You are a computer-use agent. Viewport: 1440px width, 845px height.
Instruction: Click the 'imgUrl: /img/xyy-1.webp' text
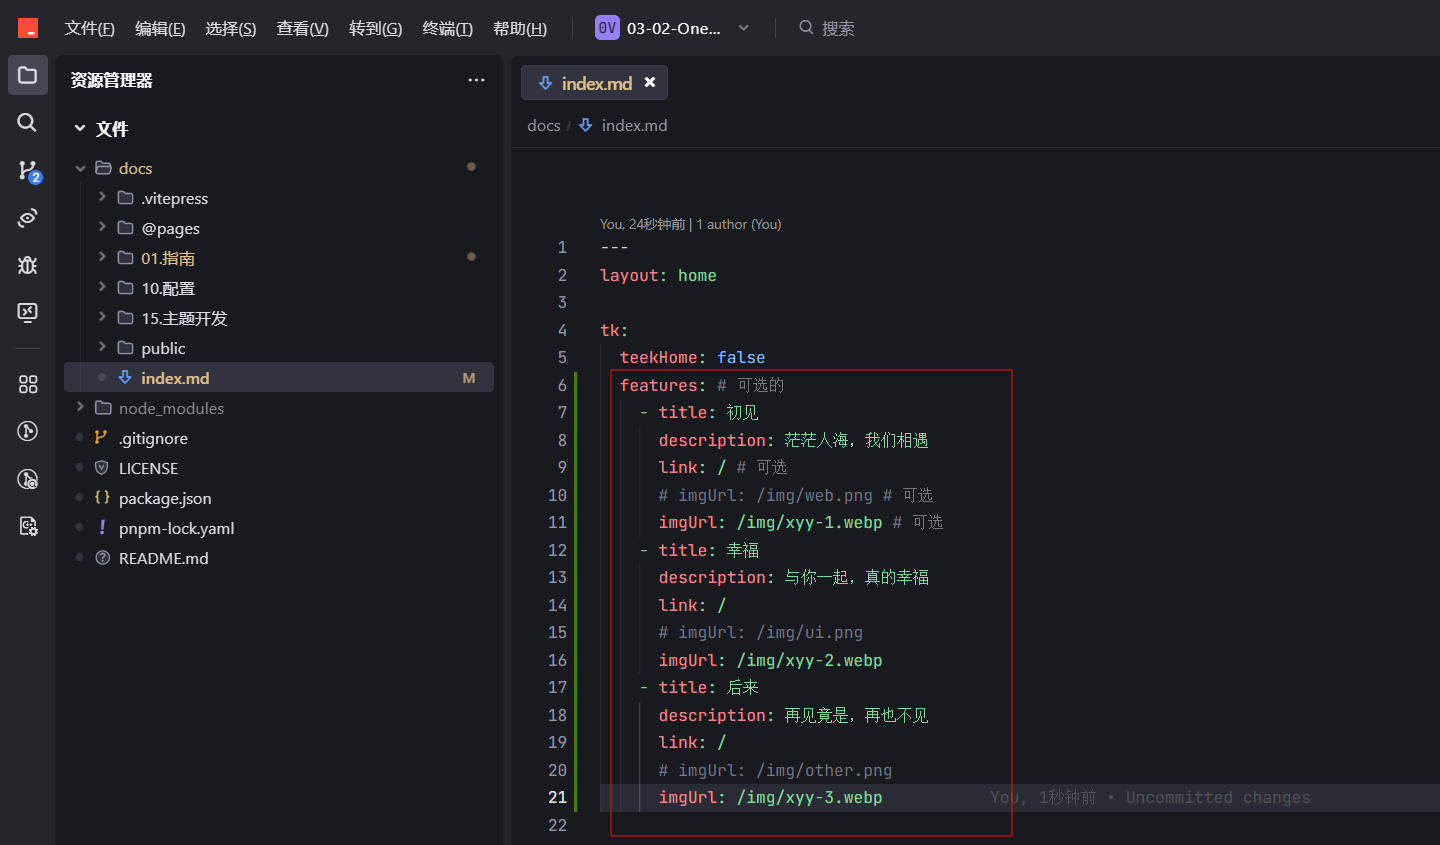tap(770, 522)
